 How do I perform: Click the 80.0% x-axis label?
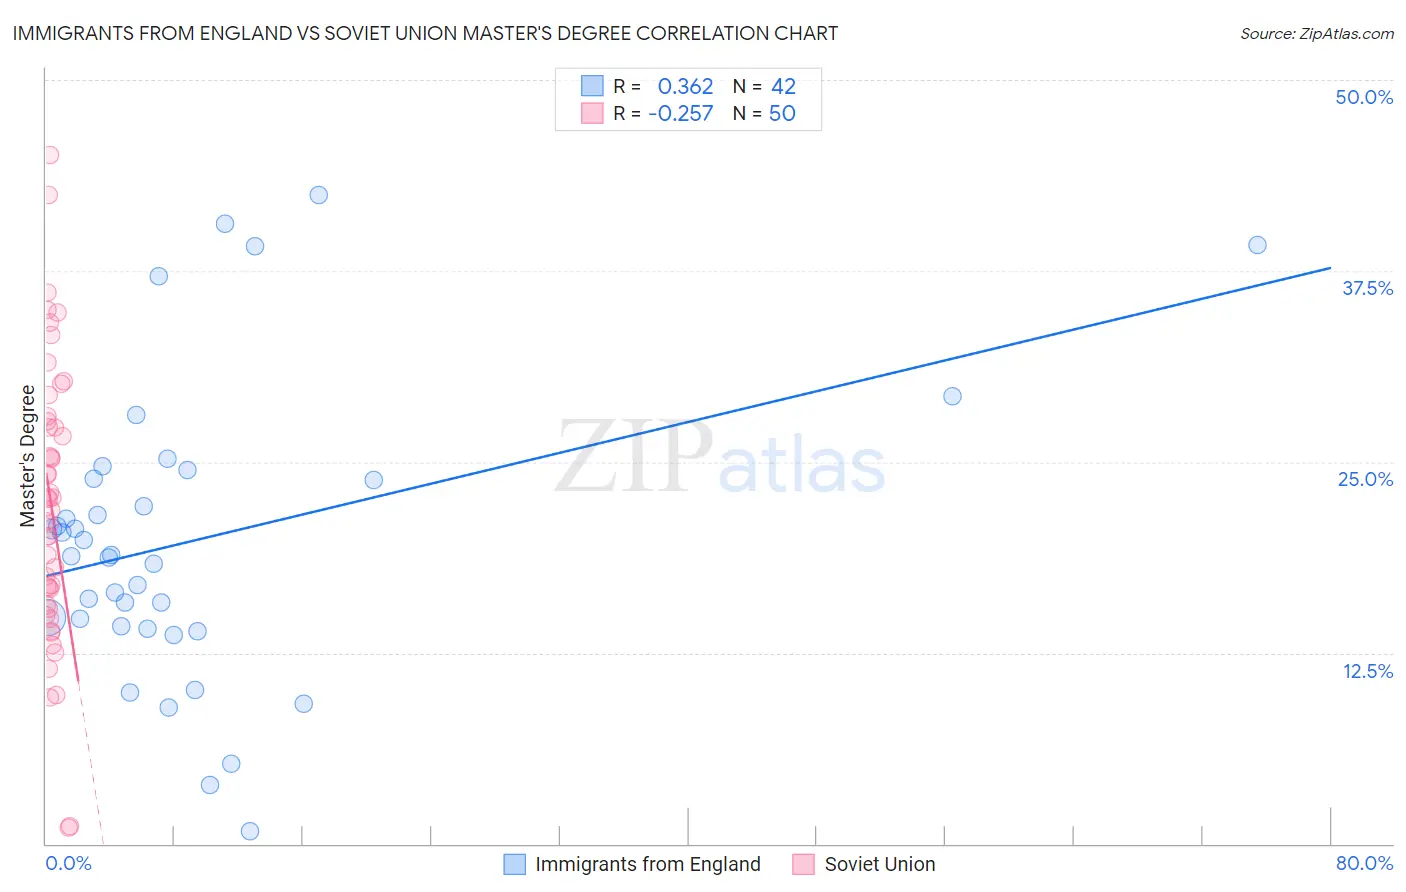(1363, 863)
